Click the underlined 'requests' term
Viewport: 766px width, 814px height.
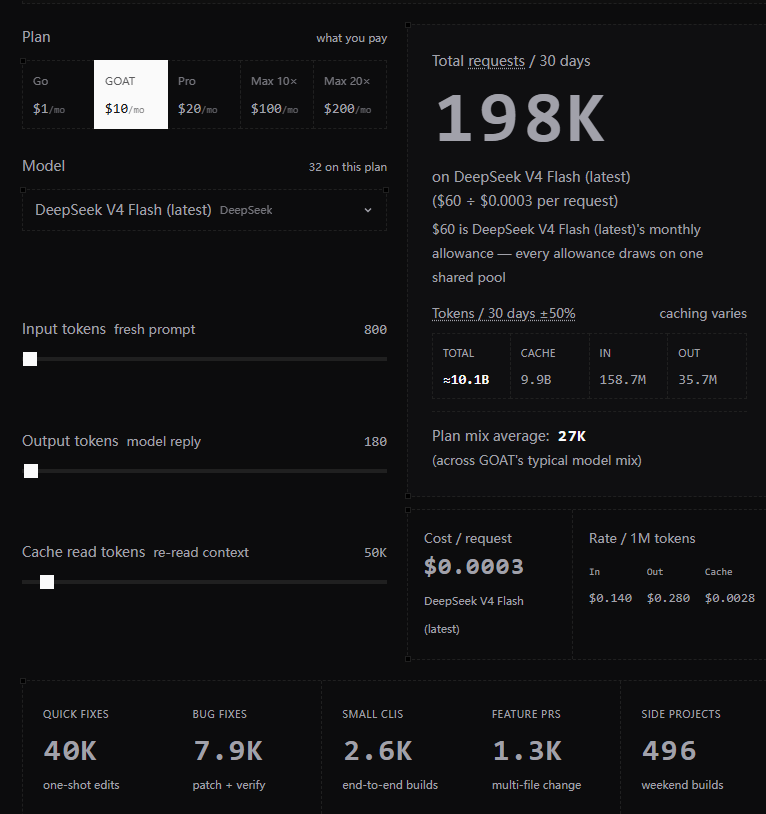click(x=496, y=61)
